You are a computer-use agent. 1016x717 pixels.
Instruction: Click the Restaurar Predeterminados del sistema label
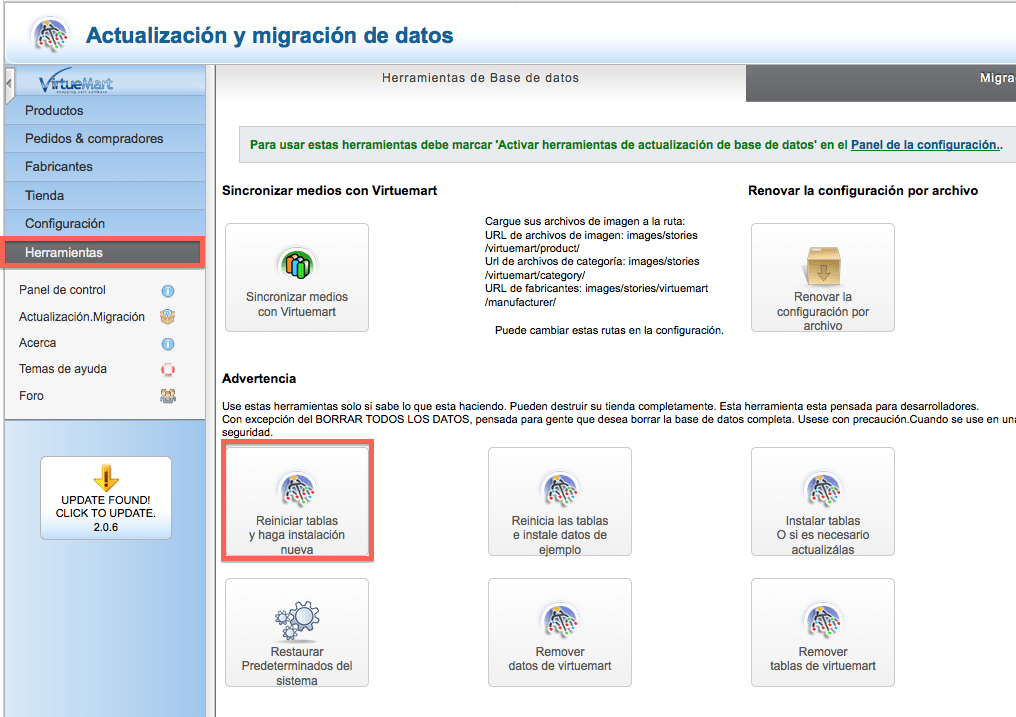click(297, 666)
